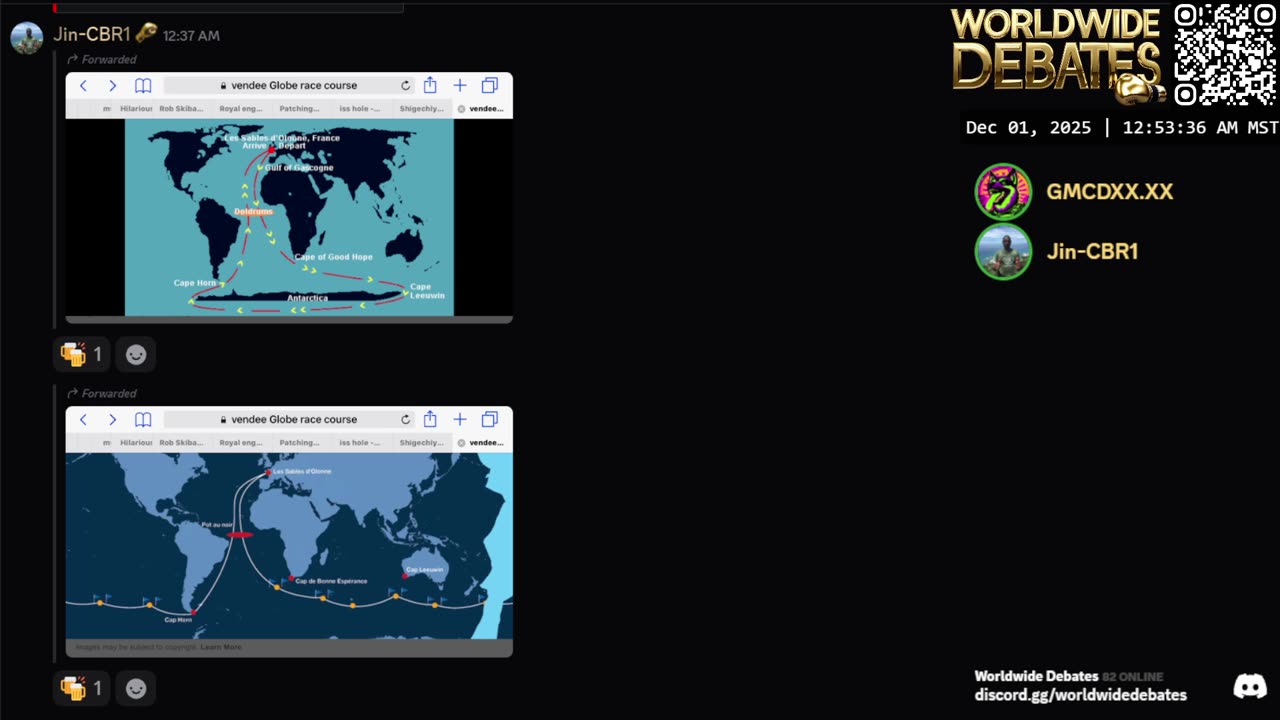Click the new tab plus in the Antarctica map screenshot
The height and width of the screenshot is (720, 1280).
click(x=459, y=86)
